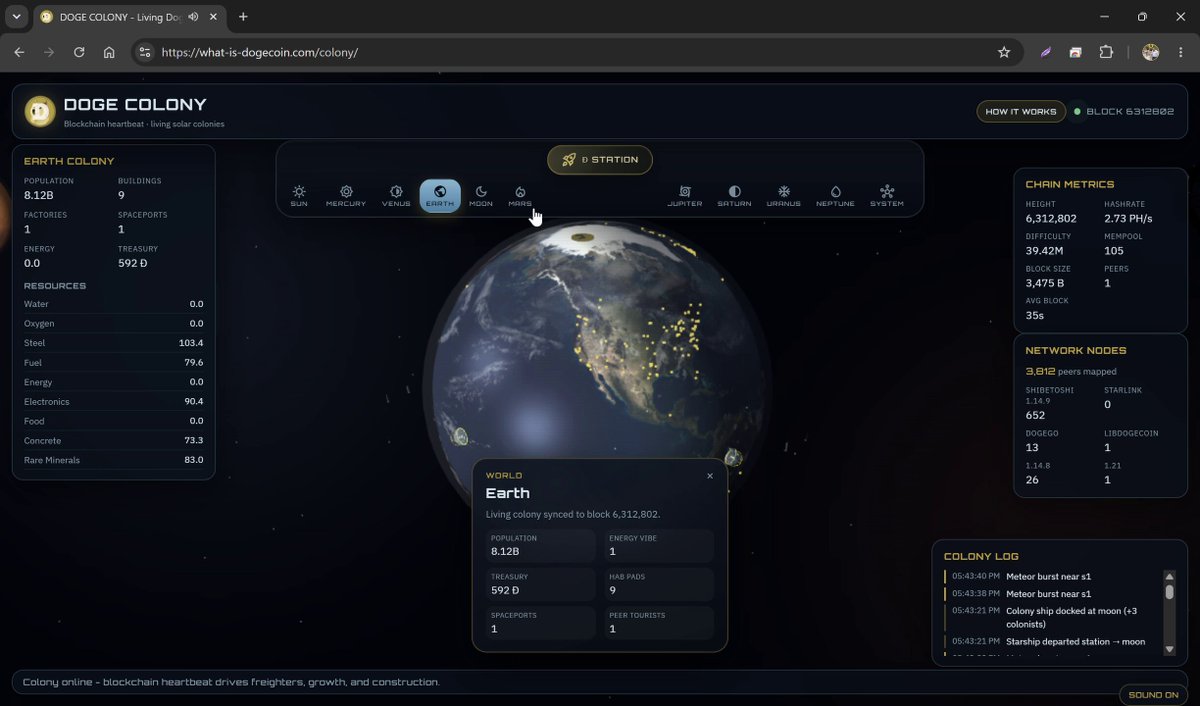This screenshot has height=706, width=1200.
Task: Close the DOGE COLONY tab
Action: [x=213, y=17]
